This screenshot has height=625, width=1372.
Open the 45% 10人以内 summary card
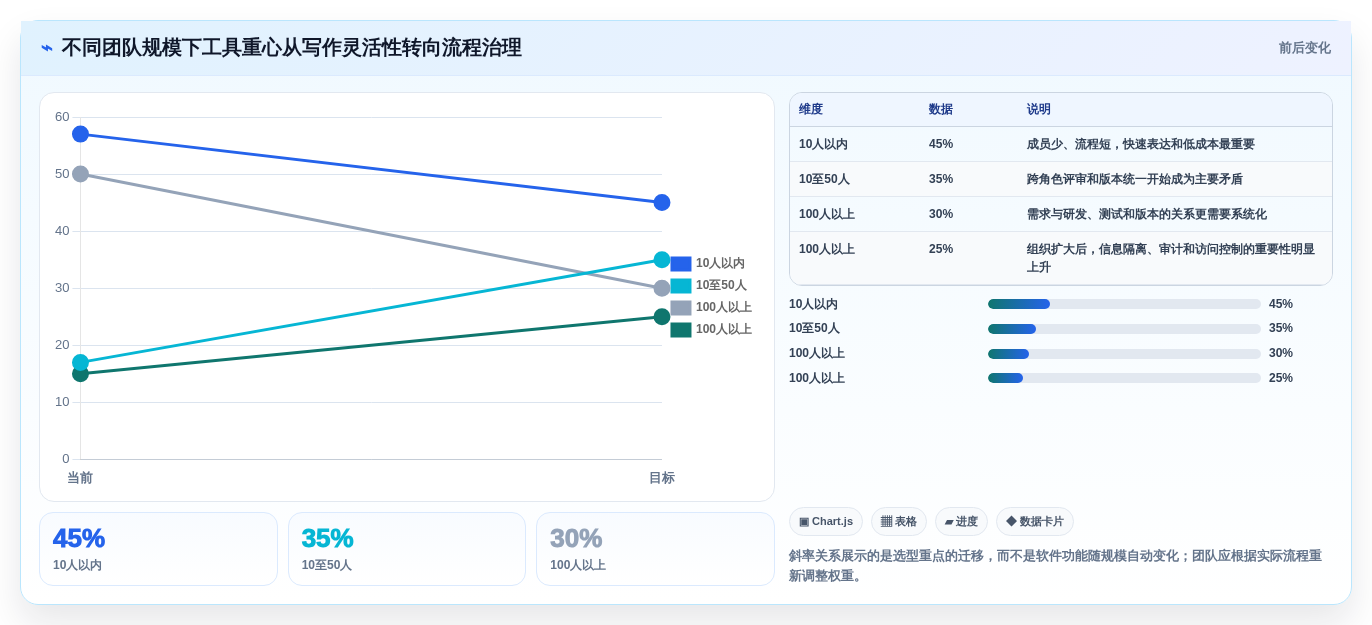[158, 549]
